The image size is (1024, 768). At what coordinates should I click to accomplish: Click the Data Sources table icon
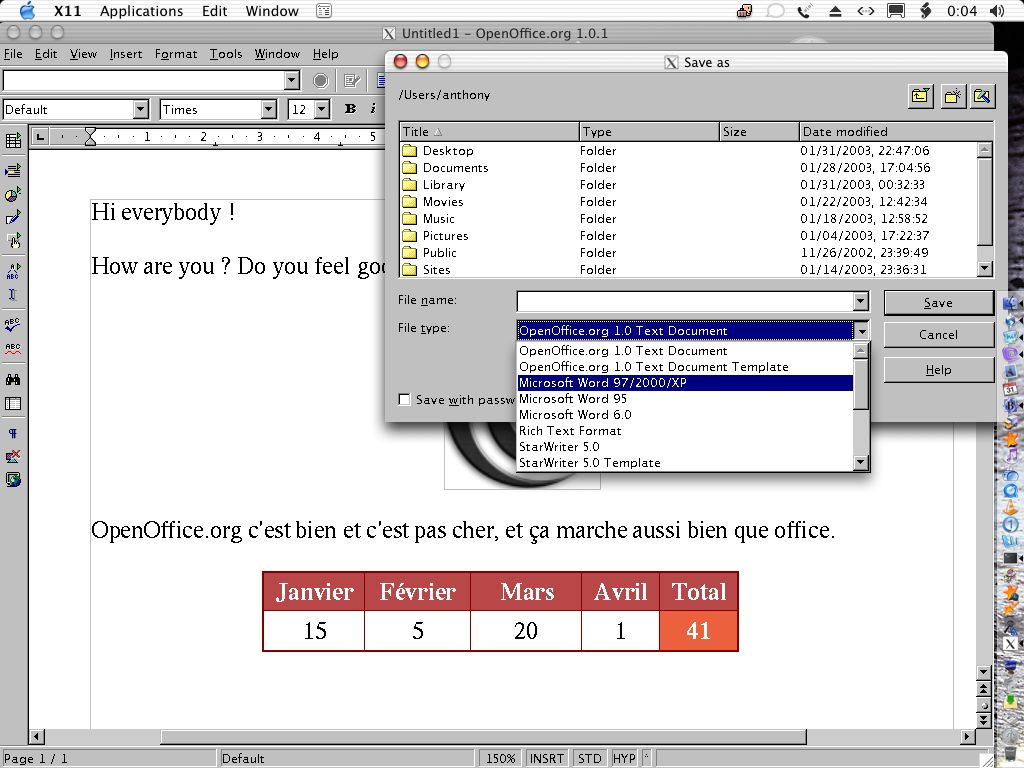pyautogui.click(x=13, y=404)
